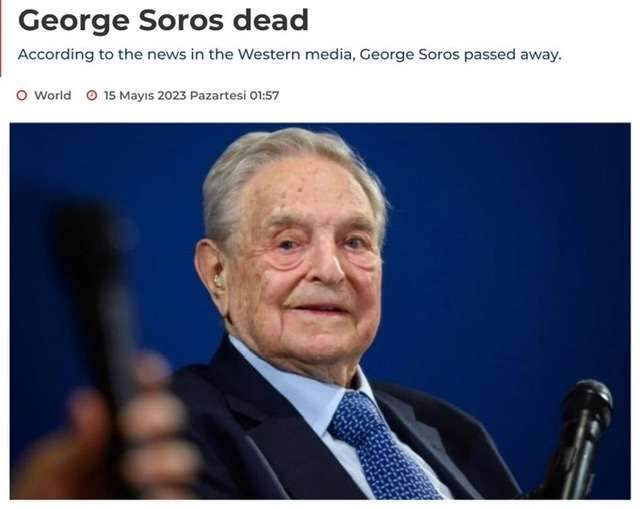Click the circle icon beside World
Screen dimensions: 640x509
(x=22, y=96)
